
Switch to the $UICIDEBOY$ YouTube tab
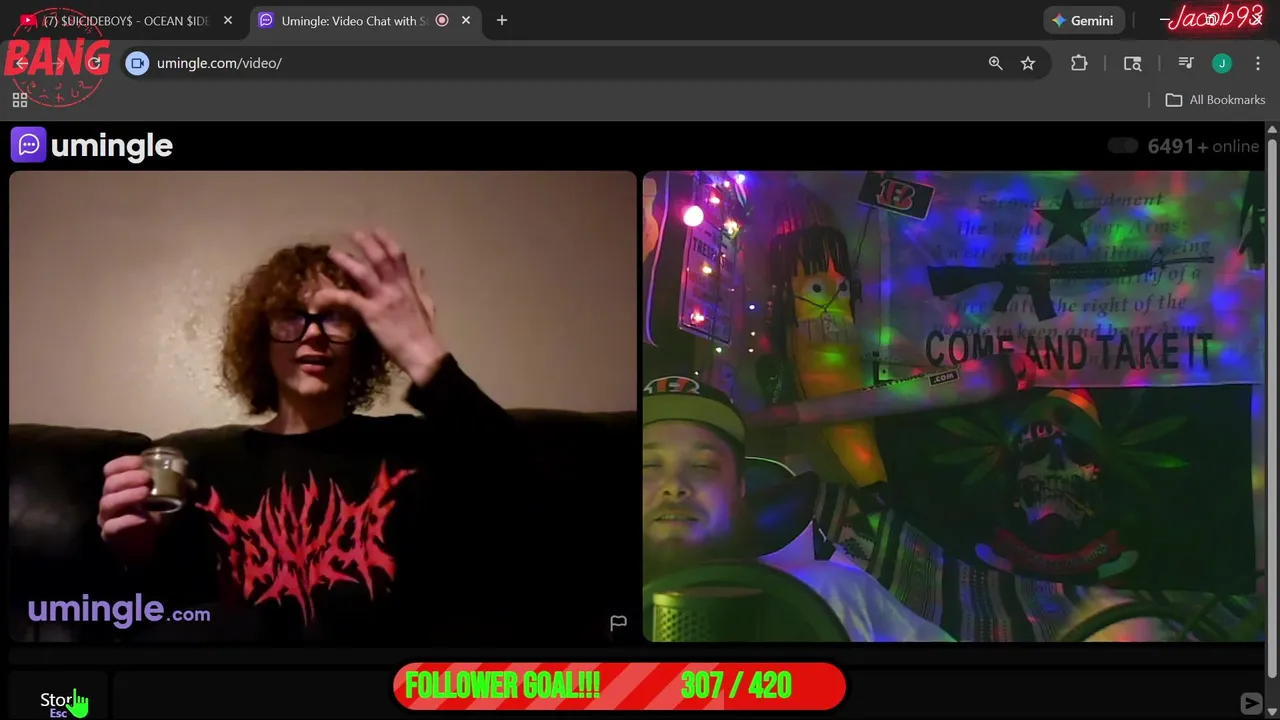point(125,20)
